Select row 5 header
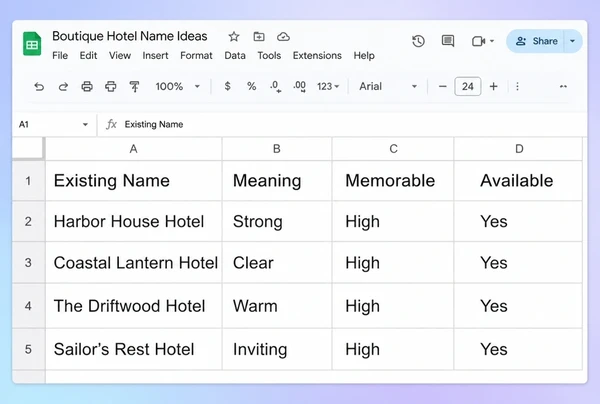The image size is (600, 404). point(28,349)
